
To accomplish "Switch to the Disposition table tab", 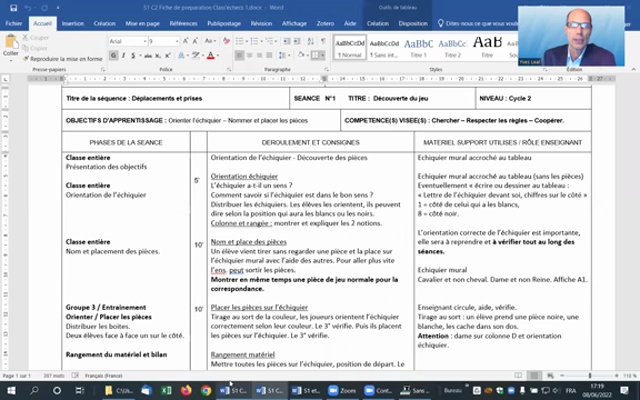I will coord(413,21).
